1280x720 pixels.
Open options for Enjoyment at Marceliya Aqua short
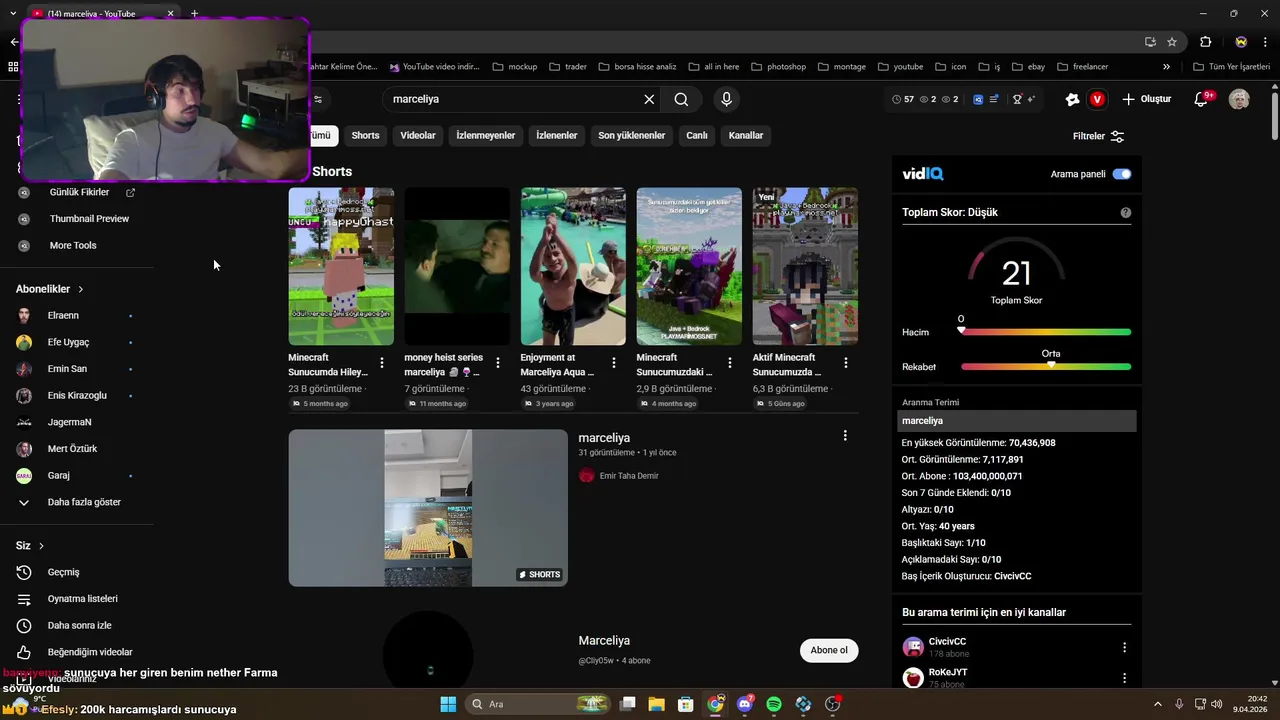click(x=614, y=363)
